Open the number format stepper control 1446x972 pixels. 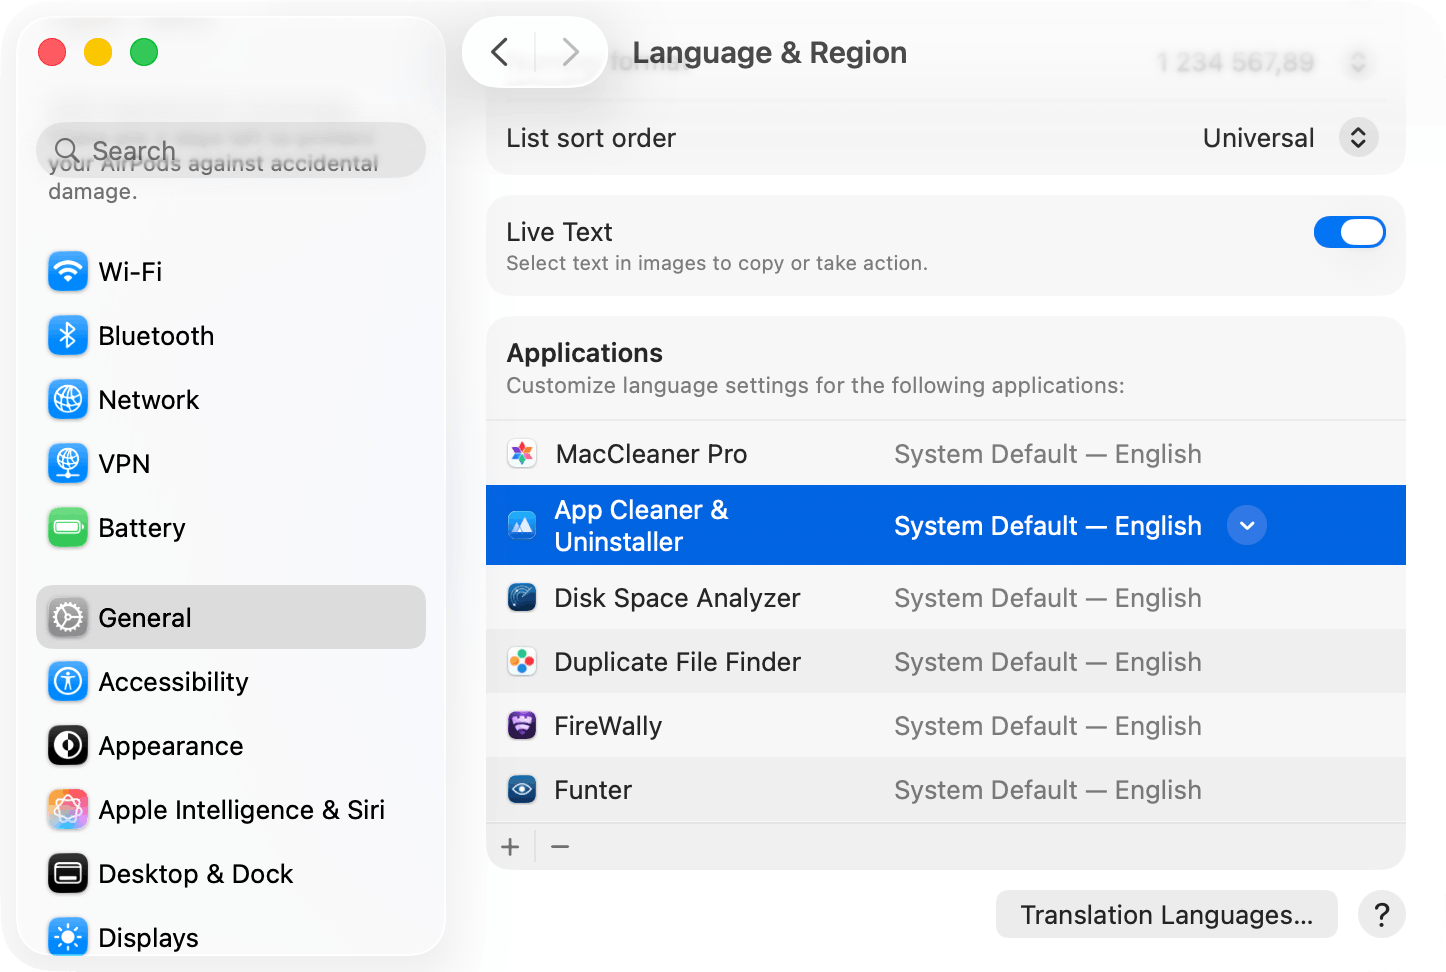pyautogui.click(x=1358, y=61)
